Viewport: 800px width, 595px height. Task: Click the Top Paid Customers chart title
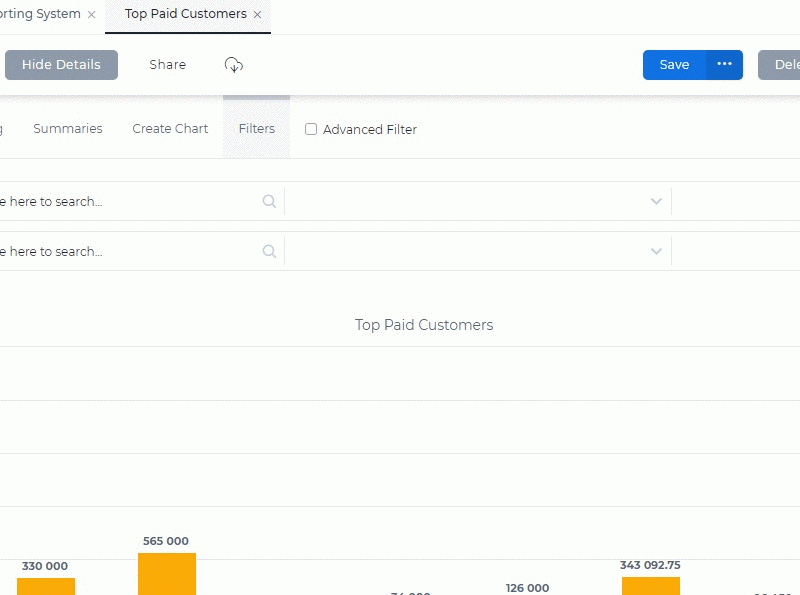[x=424, y=325]
